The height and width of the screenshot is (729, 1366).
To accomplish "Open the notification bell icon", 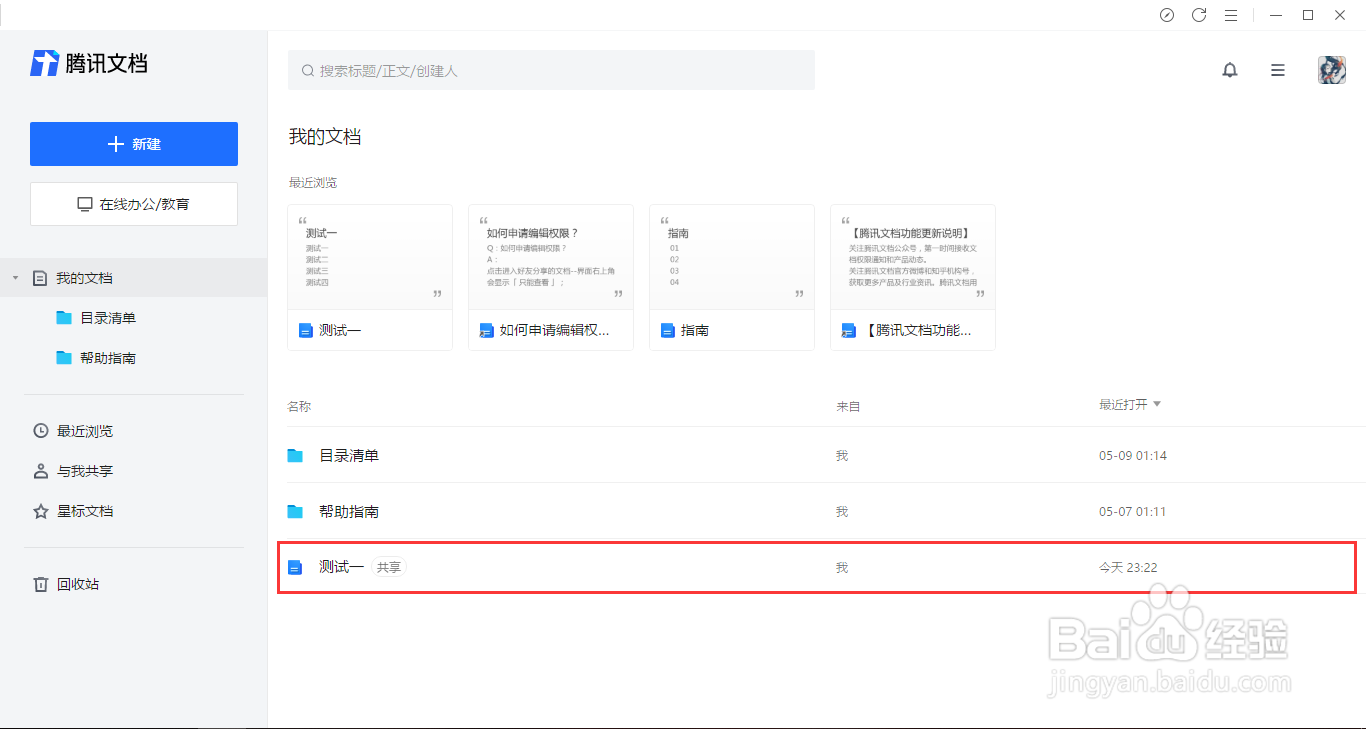I will pyautogui.click(x=1230, y=70).
